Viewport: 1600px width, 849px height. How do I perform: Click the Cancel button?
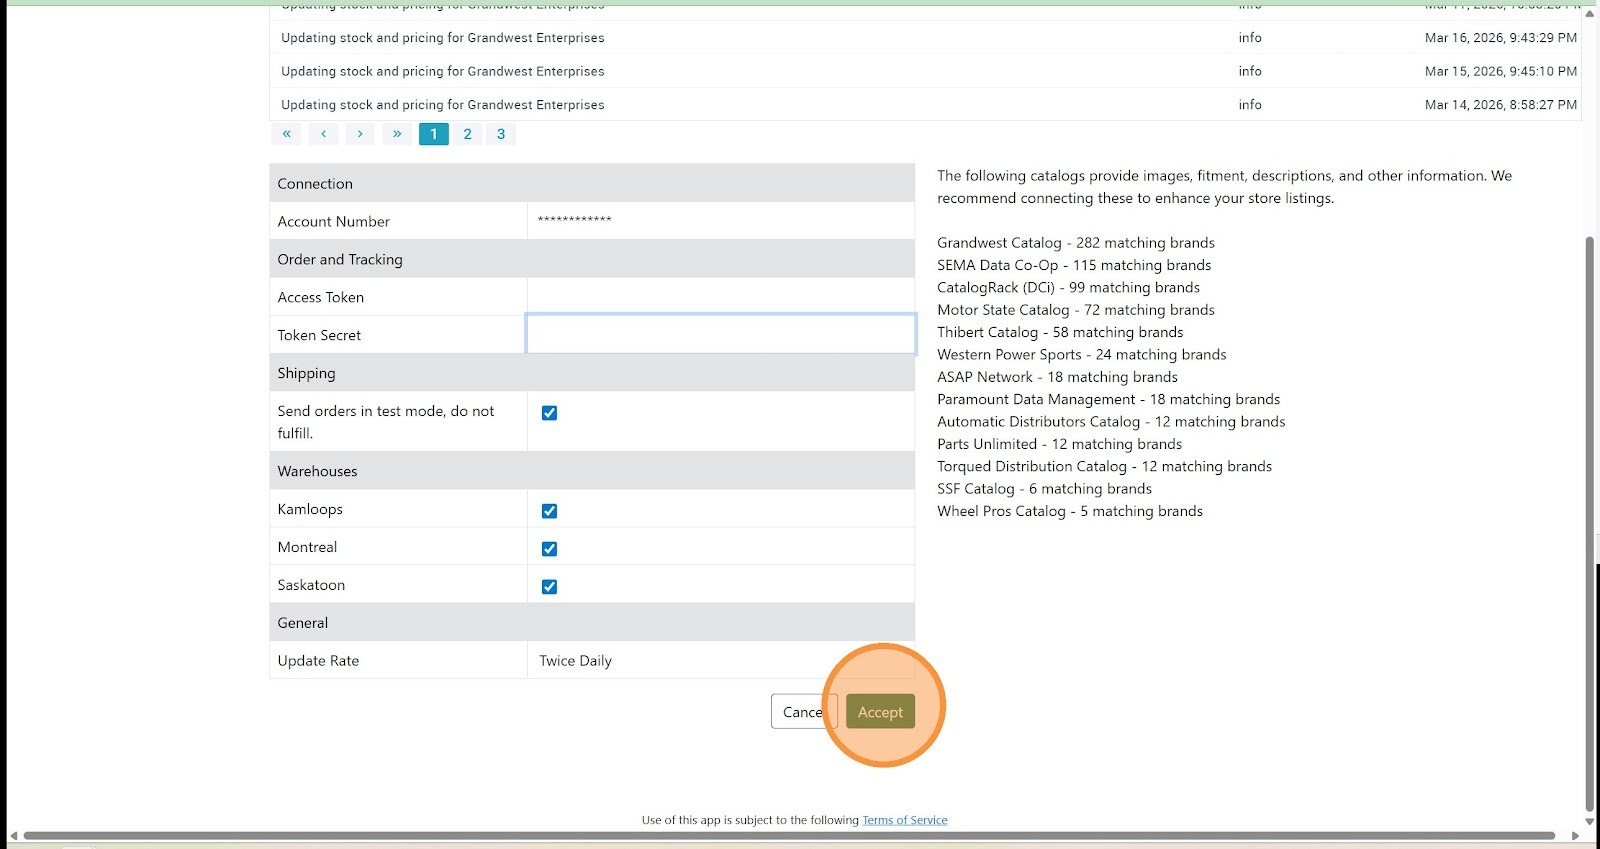(802, 712)
